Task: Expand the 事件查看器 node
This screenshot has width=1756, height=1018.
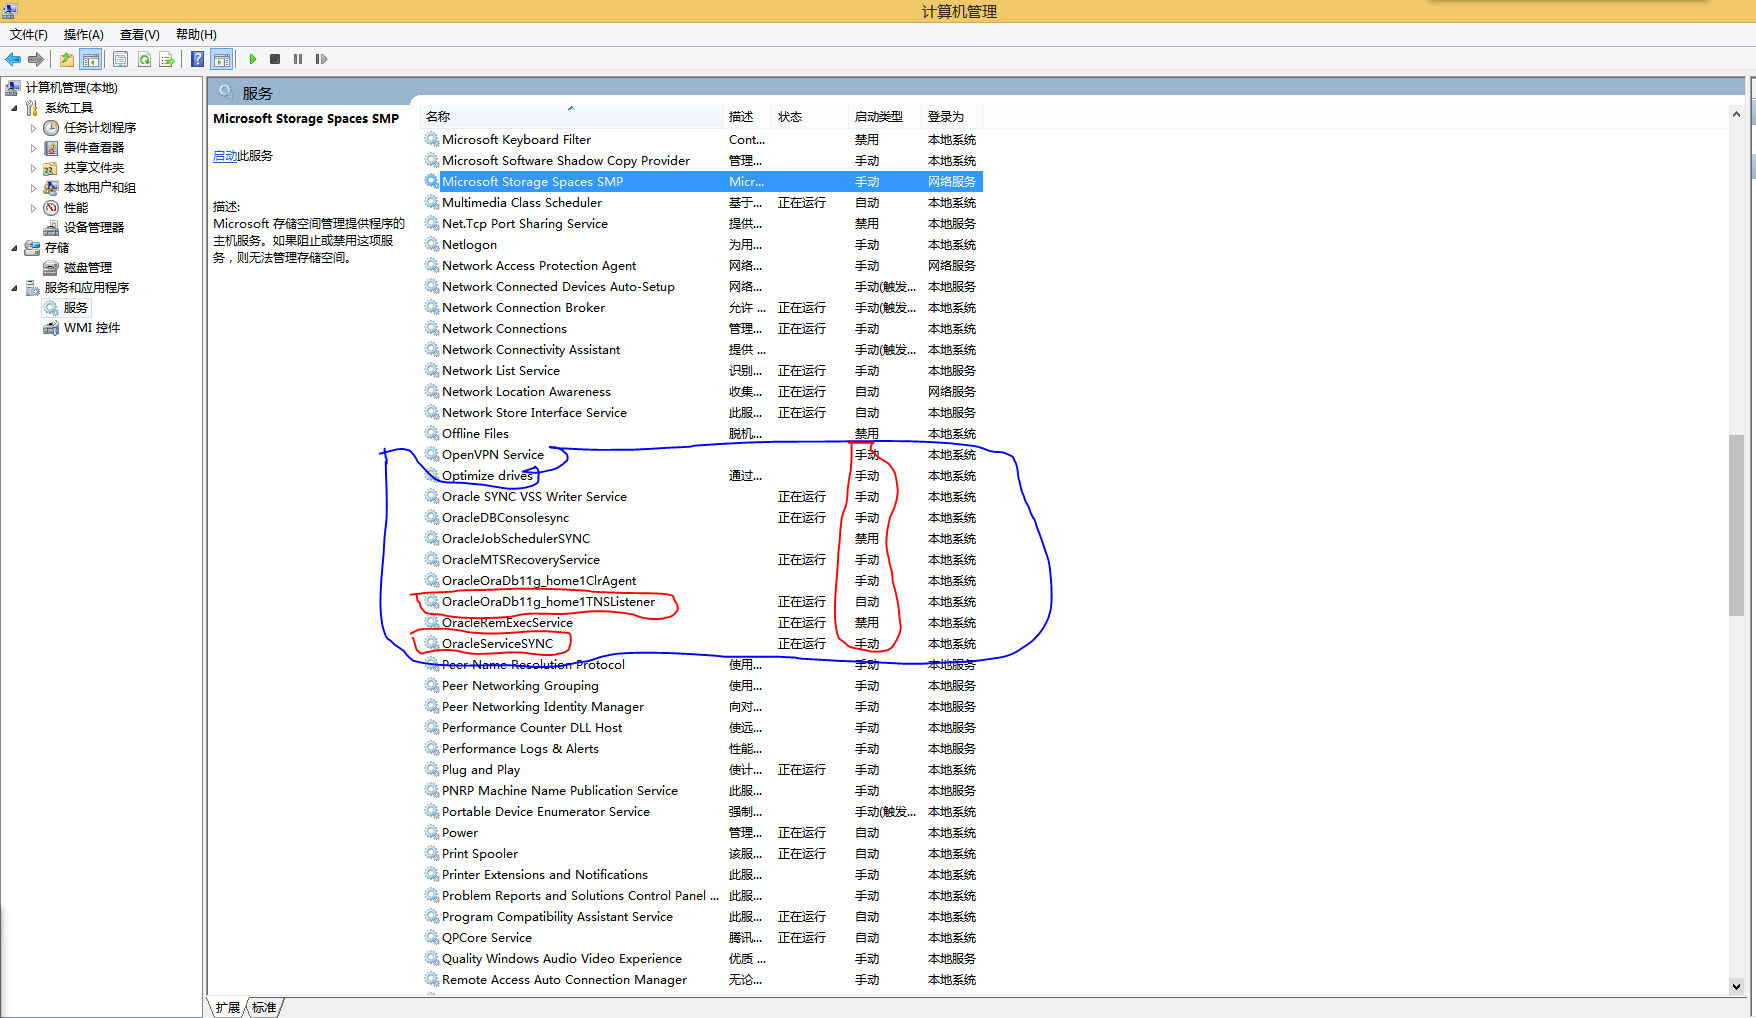Action: click(33, 148)
